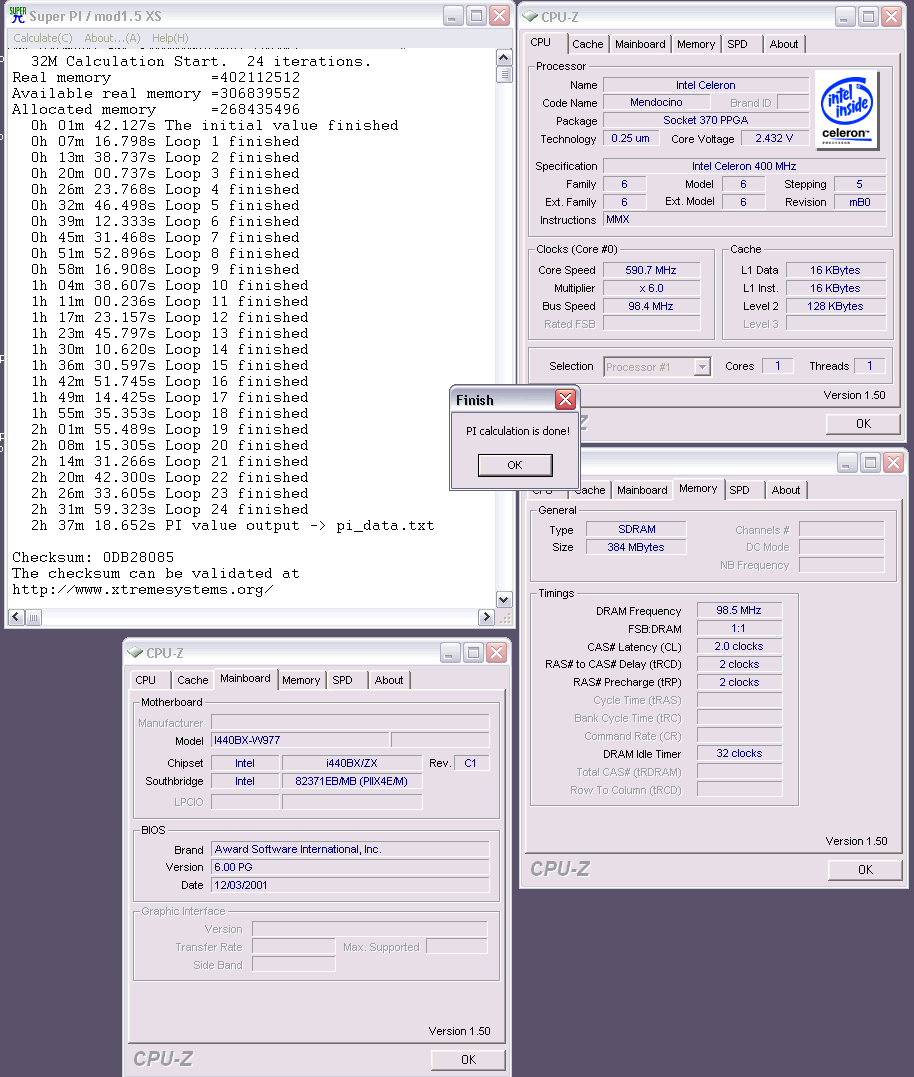Click the Specification Intel Celeron 400 MHz field
Screen dimensions: 914x1077
click(744, 166)
